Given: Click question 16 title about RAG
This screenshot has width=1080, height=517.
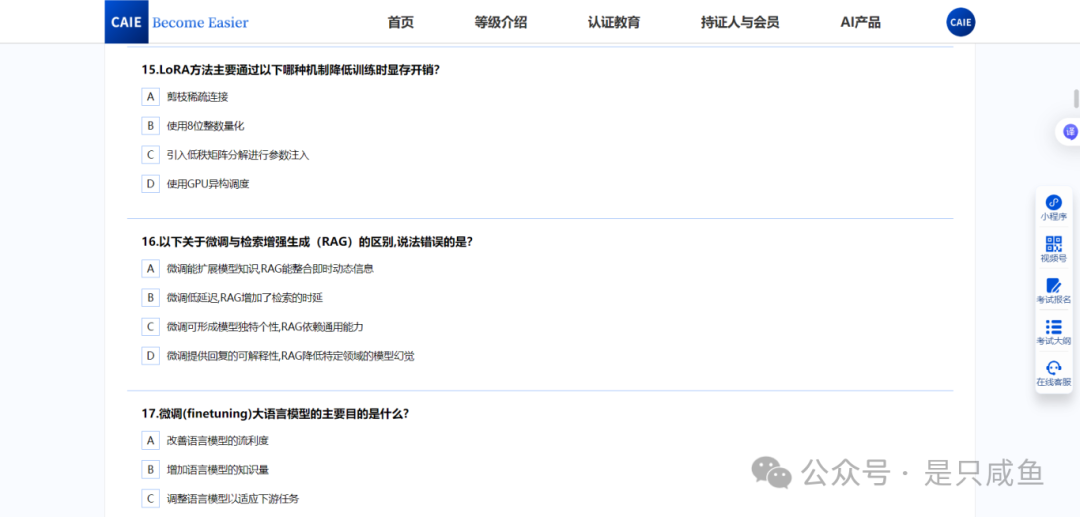Looking at the screenshot, I should [307, 242].
